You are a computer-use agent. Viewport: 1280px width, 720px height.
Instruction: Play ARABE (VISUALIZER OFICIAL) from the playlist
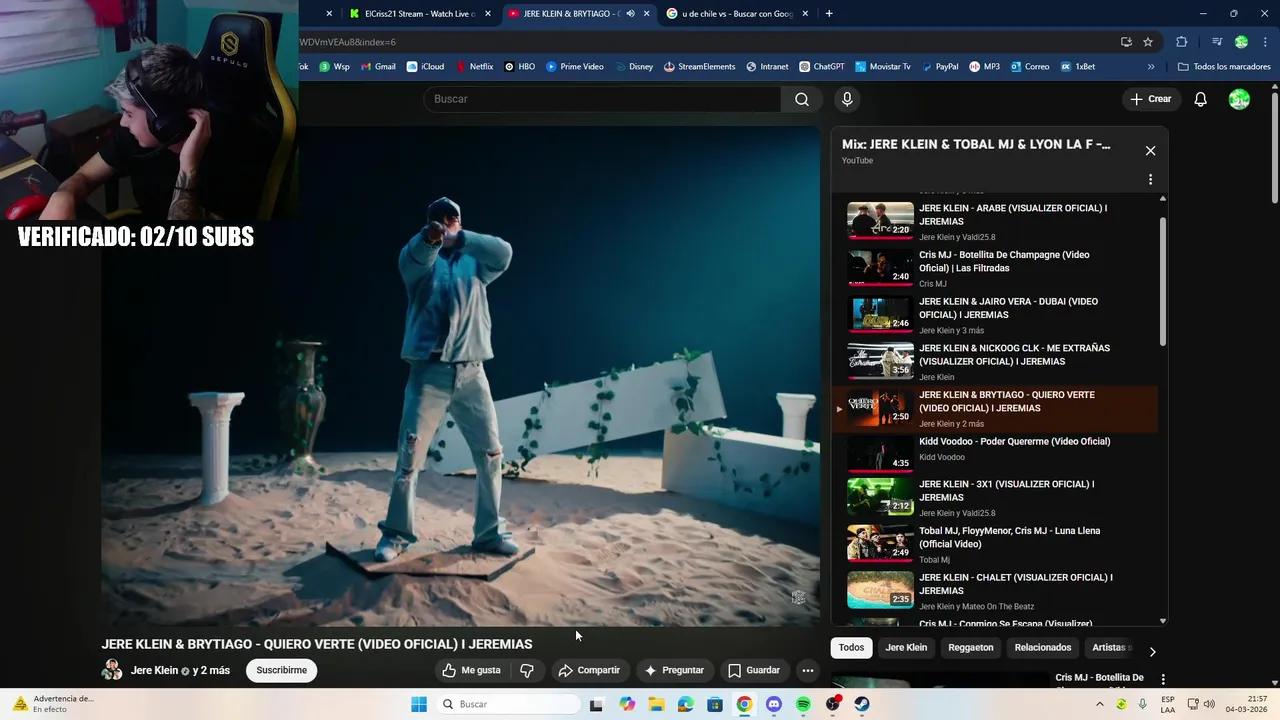(995, 221)
